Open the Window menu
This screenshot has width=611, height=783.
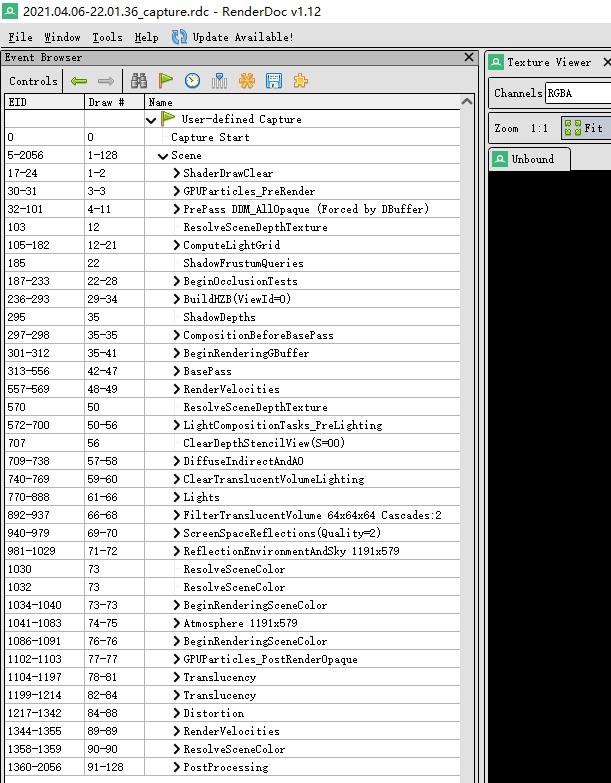tap(62, 37)
